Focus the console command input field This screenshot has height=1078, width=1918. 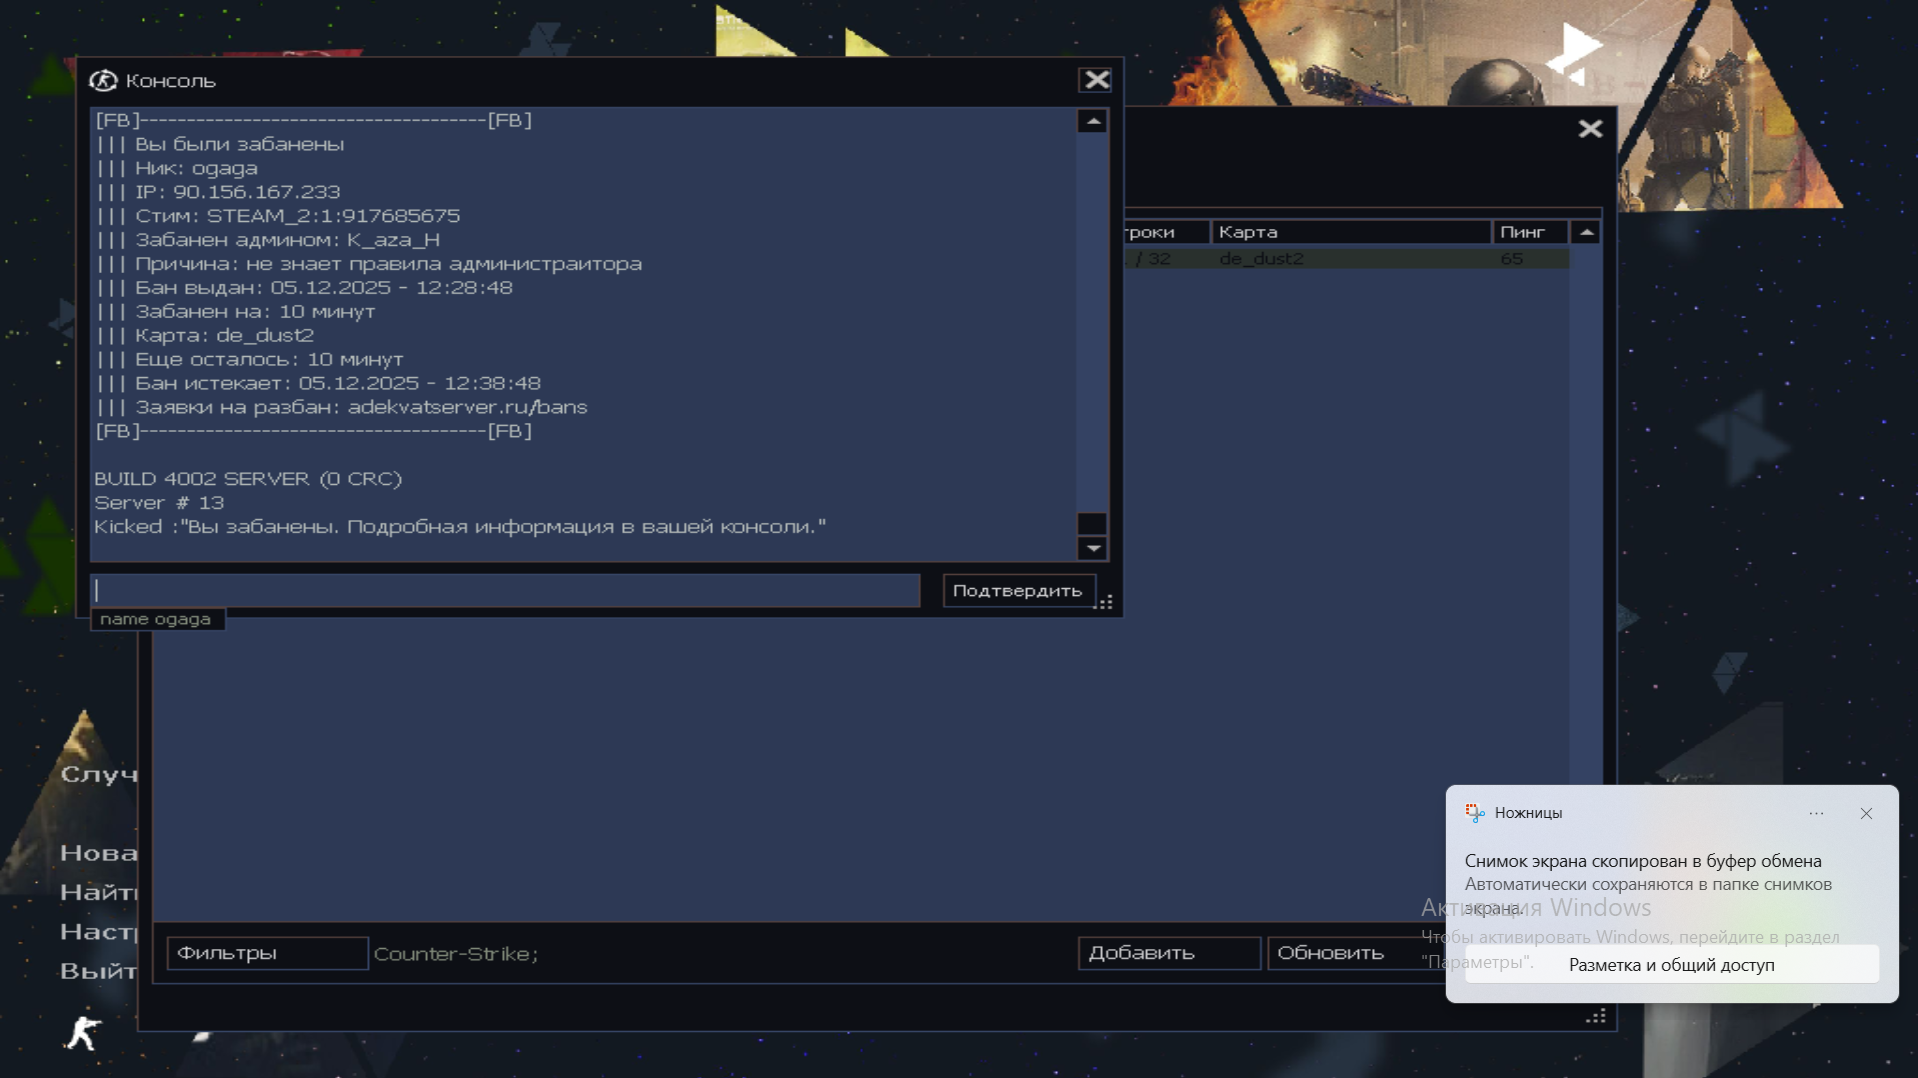[505, 590]
